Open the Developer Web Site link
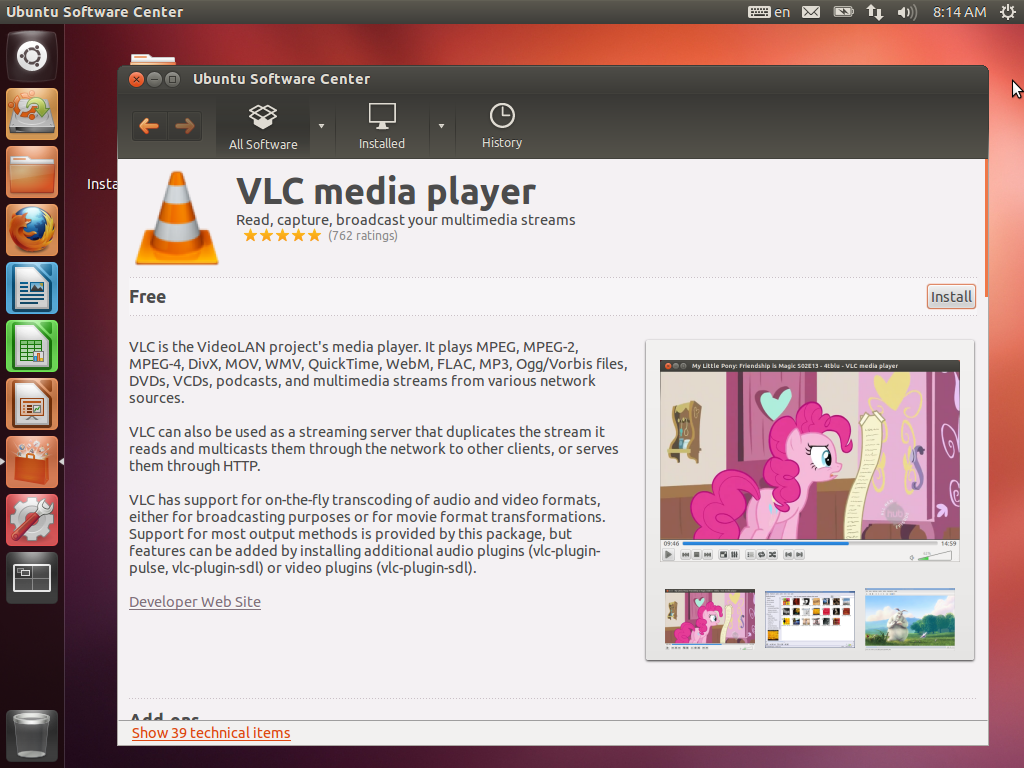1024x768 pixels. point(195,601)
